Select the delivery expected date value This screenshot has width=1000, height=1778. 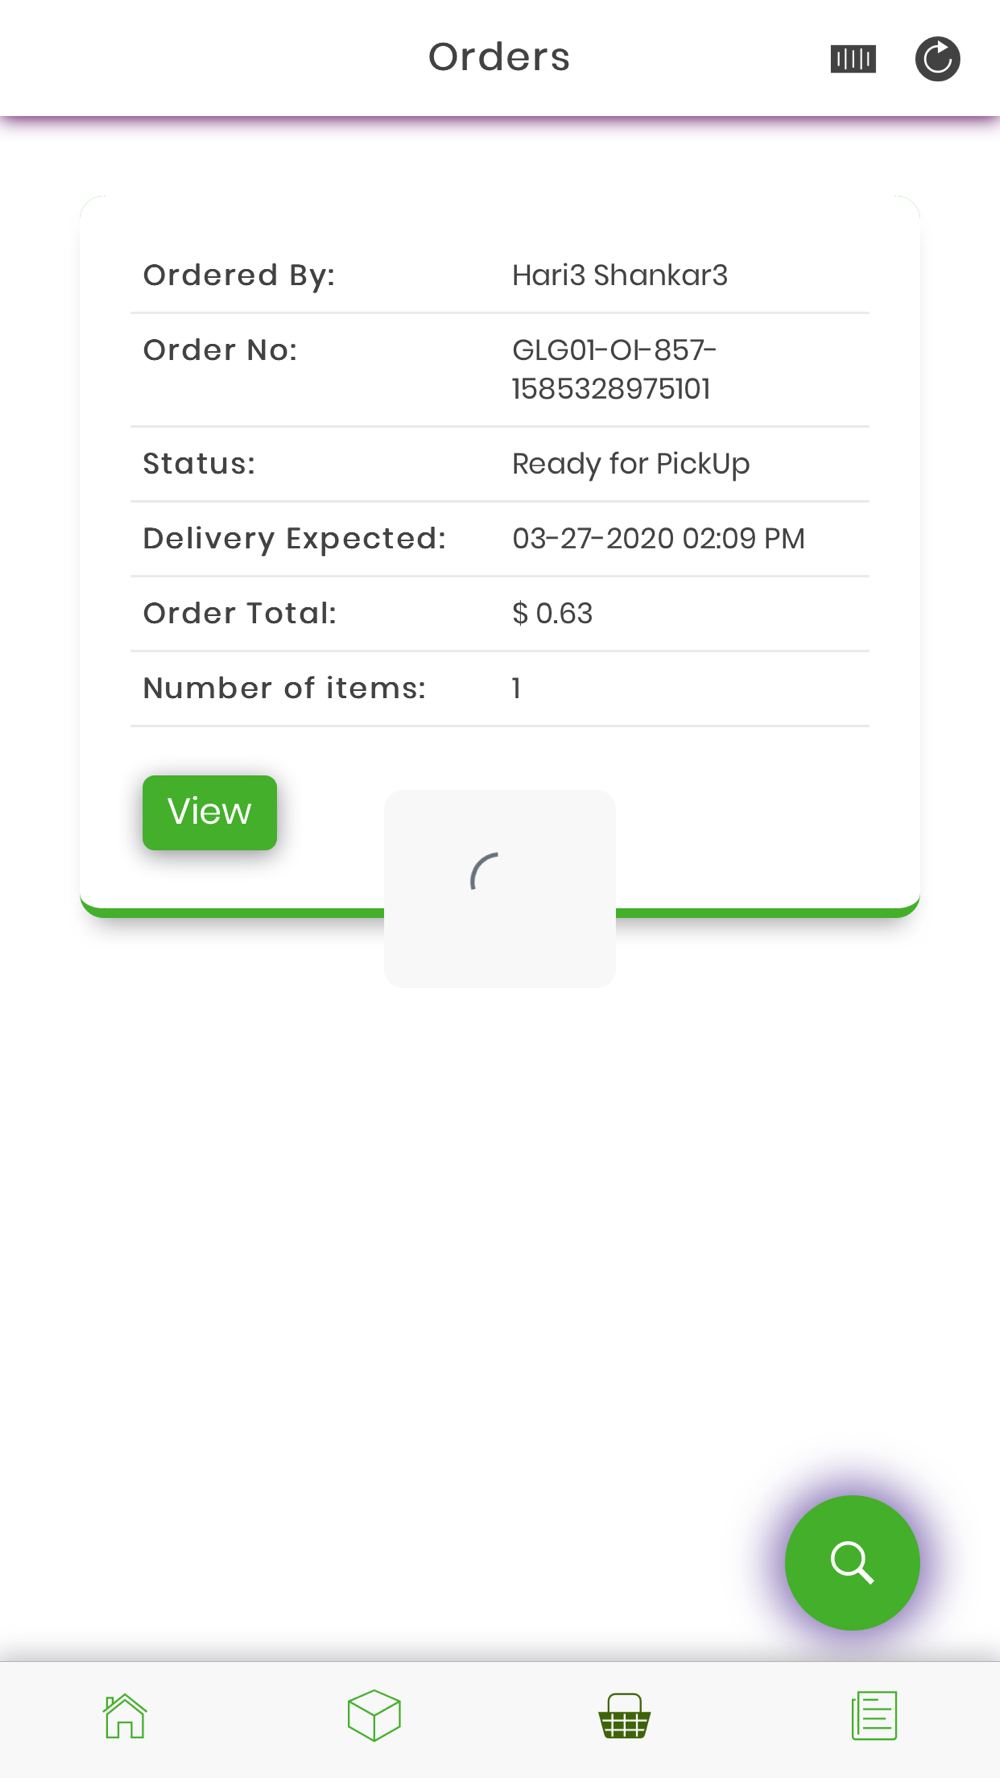[658, 538]
